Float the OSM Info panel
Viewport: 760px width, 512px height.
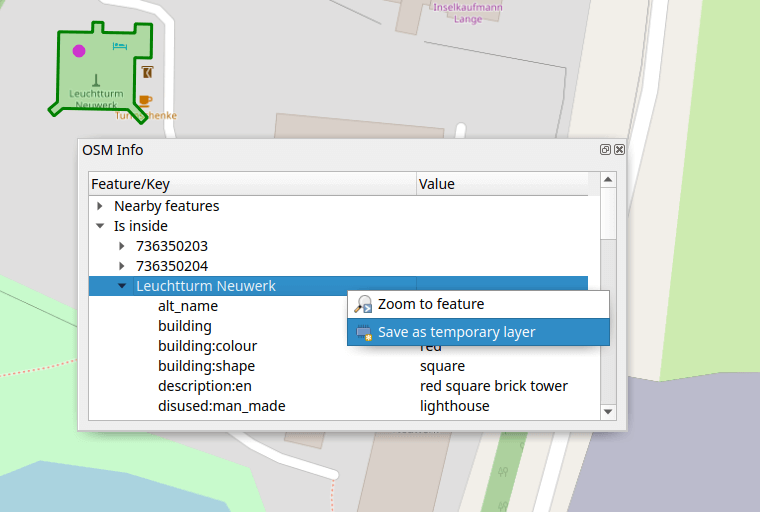(x=606, y=150)
